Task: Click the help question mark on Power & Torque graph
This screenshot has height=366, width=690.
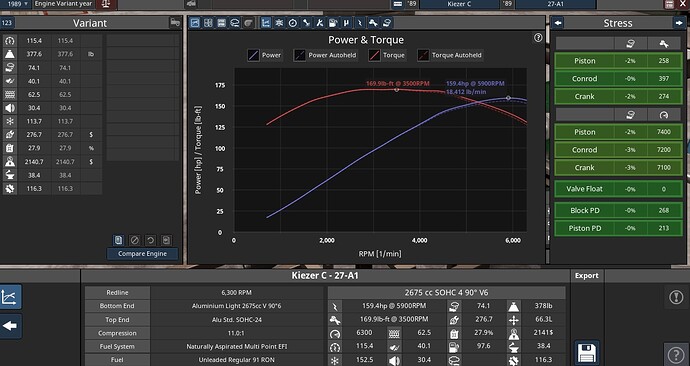Action: (538, 38)
